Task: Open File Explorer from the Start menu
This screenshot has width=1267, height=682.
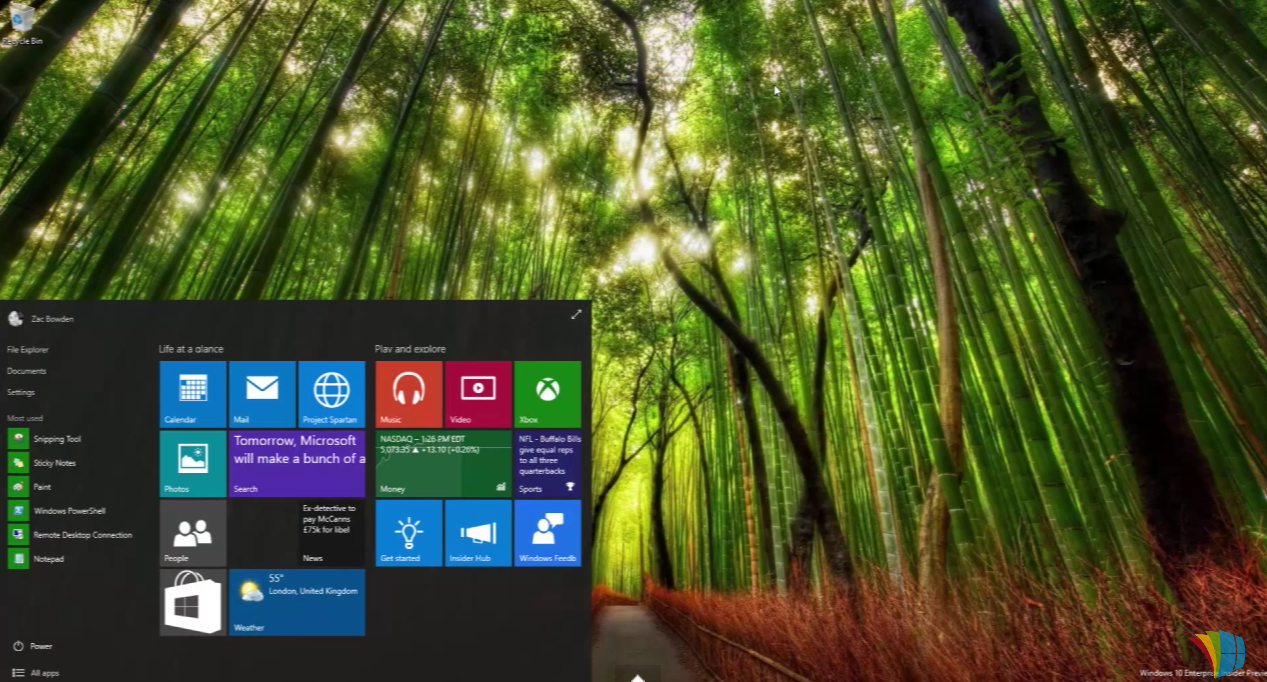Action: pos(28,349)
